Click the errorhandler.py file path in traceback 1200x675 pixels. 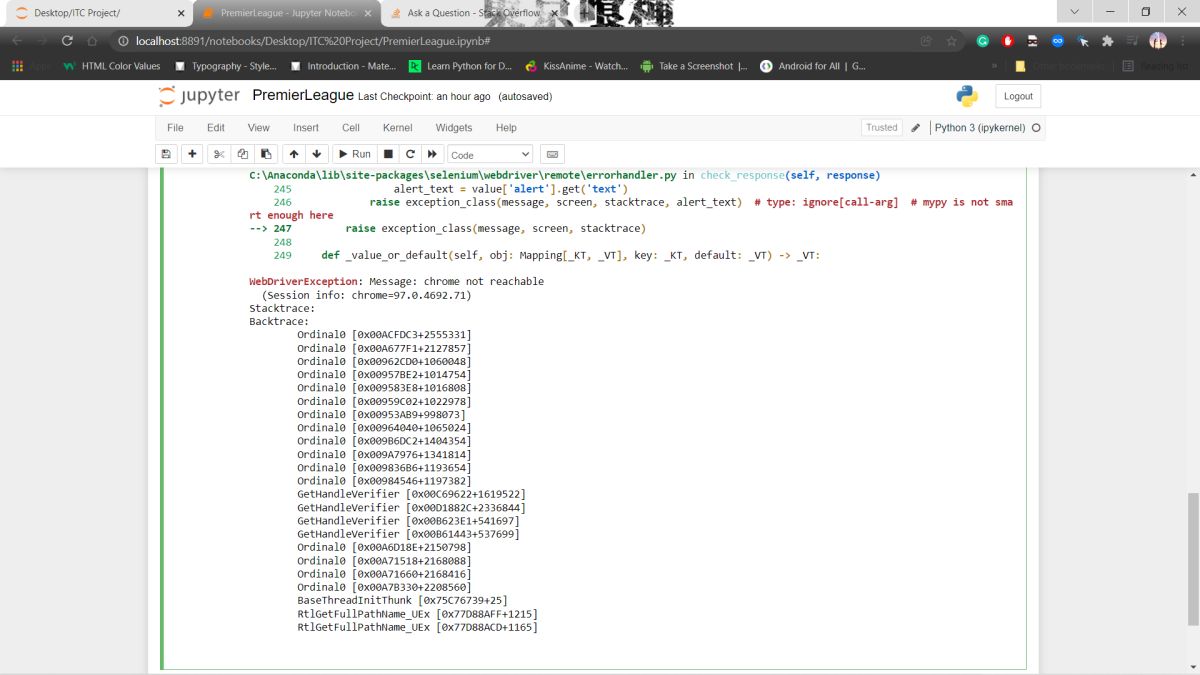[x=463, y=175]
